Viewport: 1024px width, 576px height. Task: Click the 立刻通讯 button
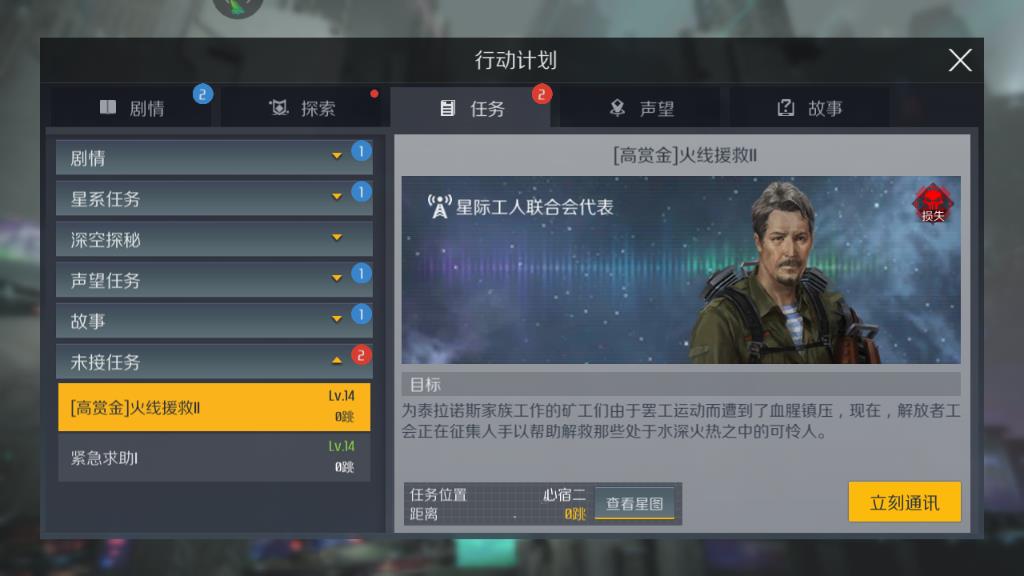click(904, 502)
